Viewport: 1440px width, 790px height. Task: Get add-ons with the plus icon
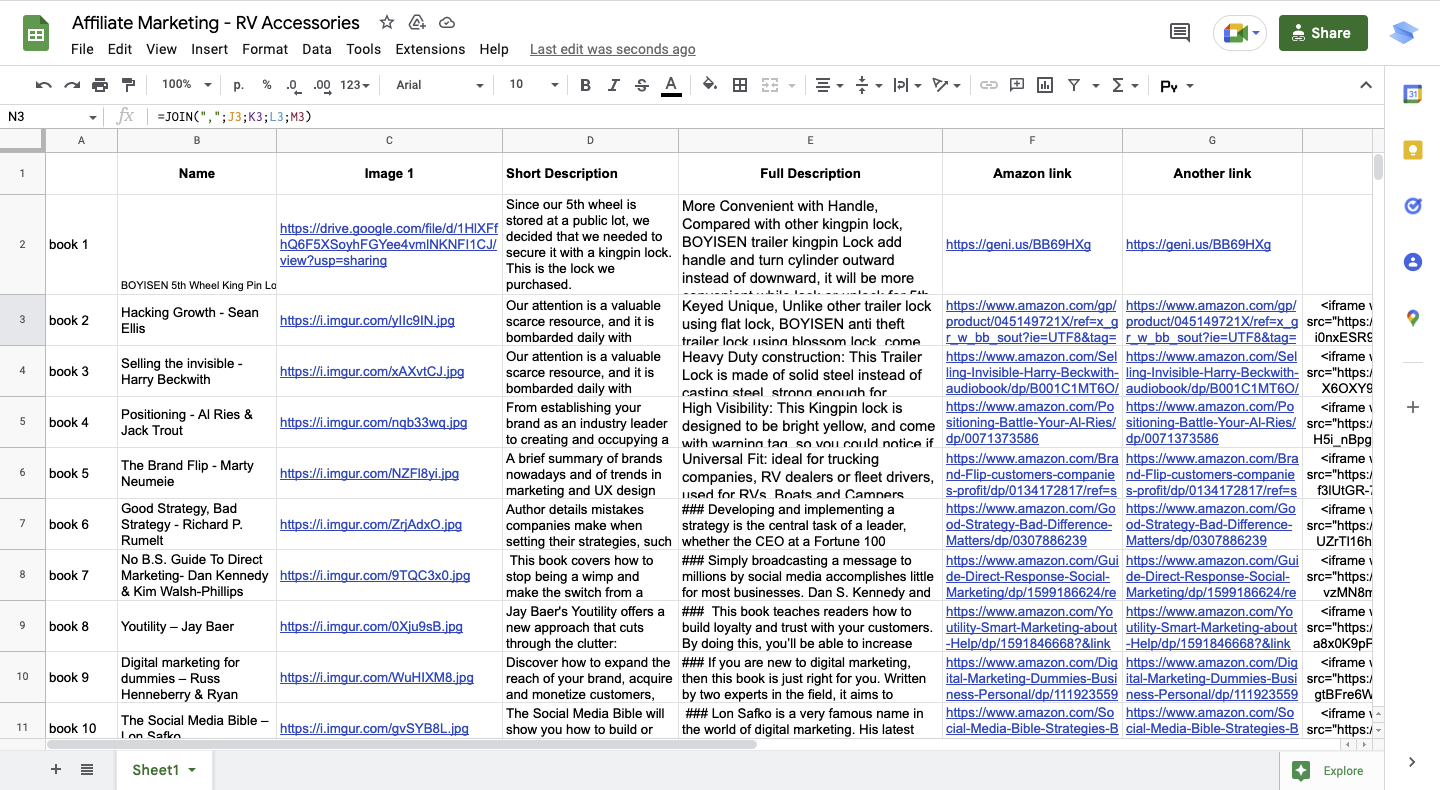[1412, 407]
